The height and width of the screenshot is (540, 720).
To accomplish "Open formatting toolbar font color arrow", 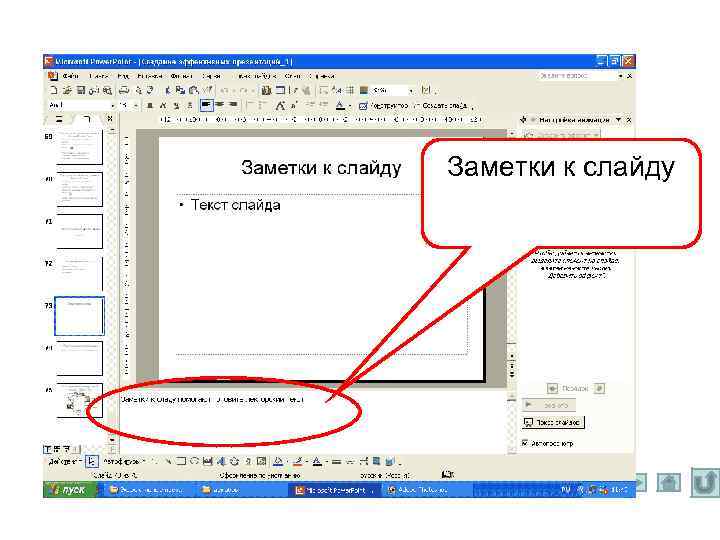I will [350, 106].
